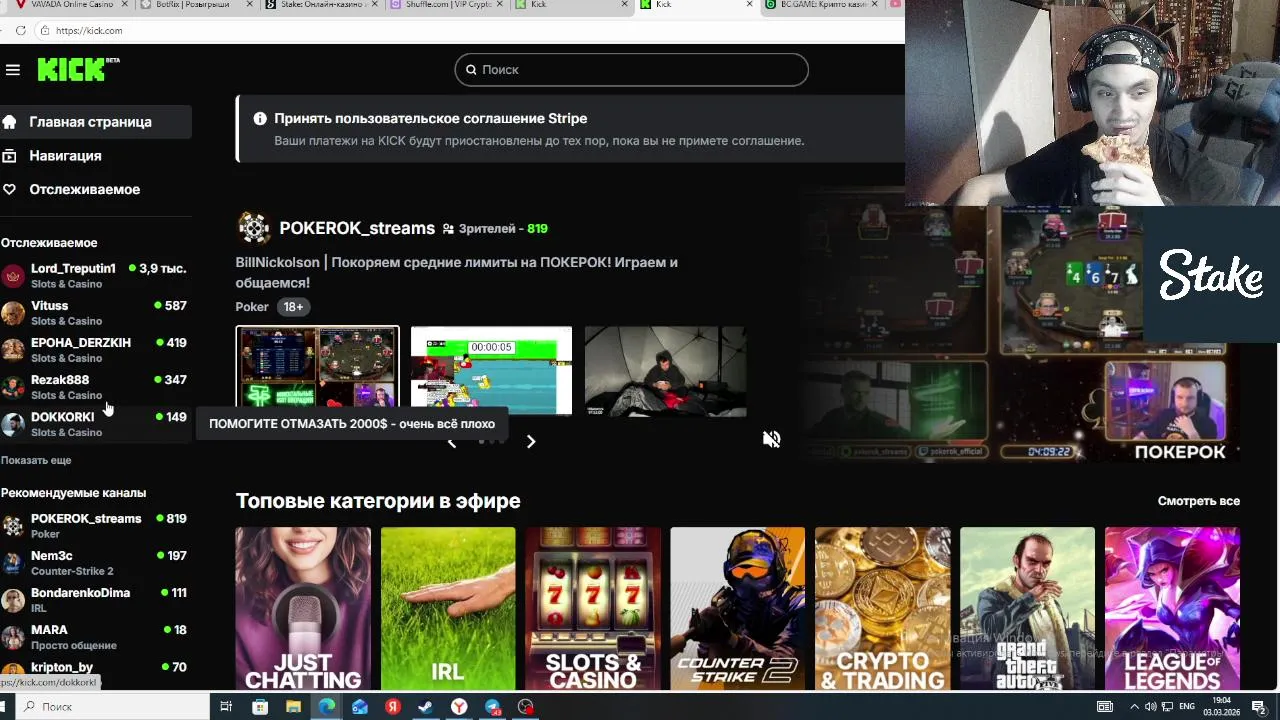This screenshot has width=1280, height=720.
Task: Go to next featured stream arrow
Action: [x=531, y=441]
